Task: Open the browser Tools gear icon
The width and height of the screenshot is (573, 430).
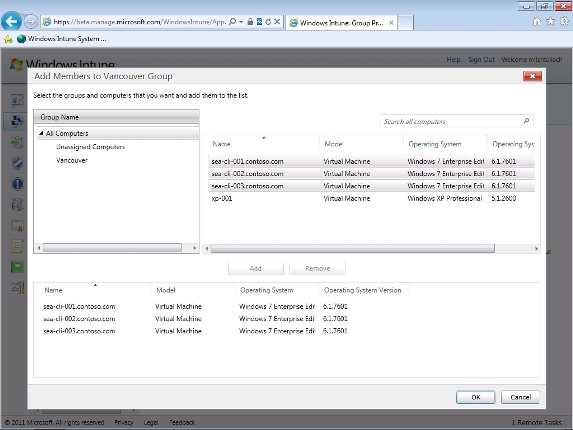Action: pos(565,22)
